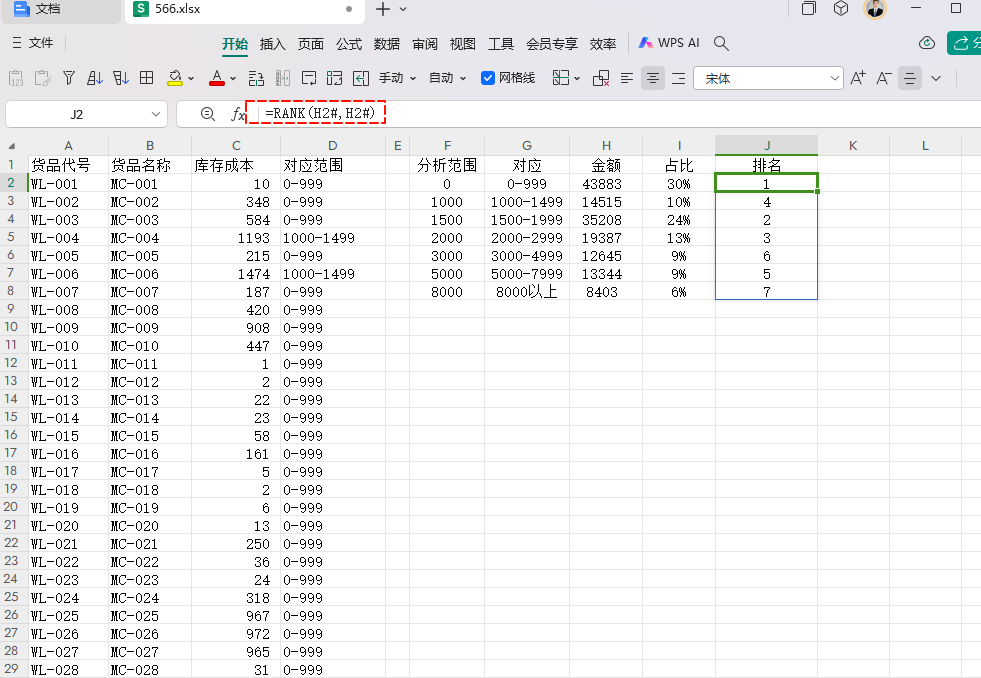981x678 pixels.
Task: Click the cloud sync status icon
Action: 927,43
